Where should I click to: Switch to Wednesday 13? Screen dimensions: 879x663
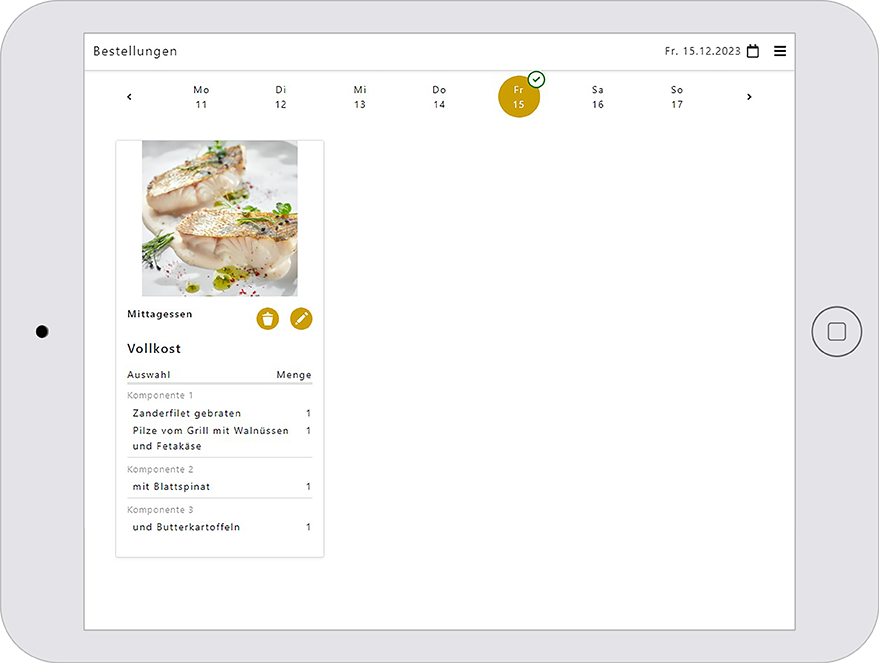(360, 97)
